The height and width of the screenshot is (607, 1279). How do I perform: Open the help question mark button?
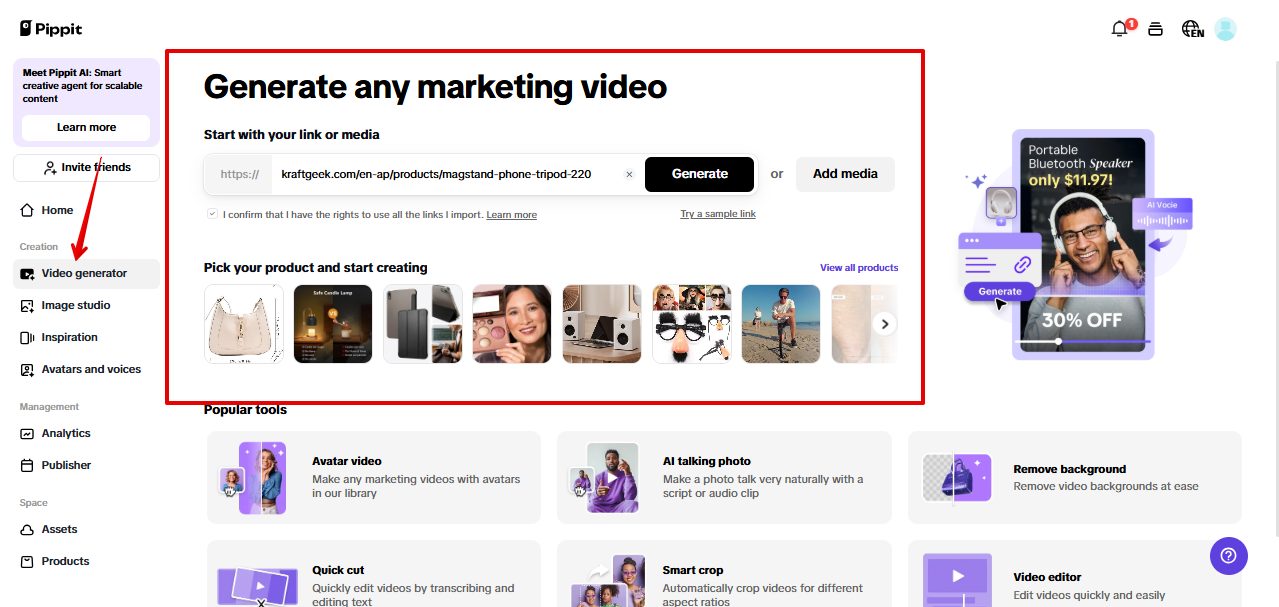coord(1228,555)
